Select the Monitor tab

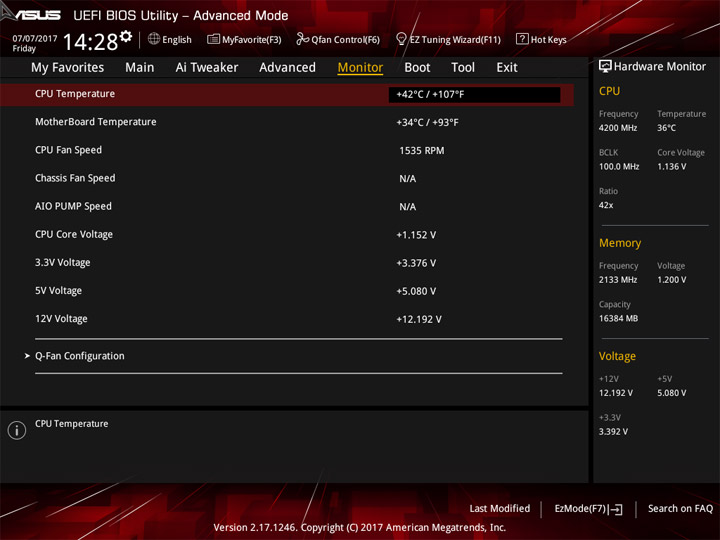coord(360,68)
